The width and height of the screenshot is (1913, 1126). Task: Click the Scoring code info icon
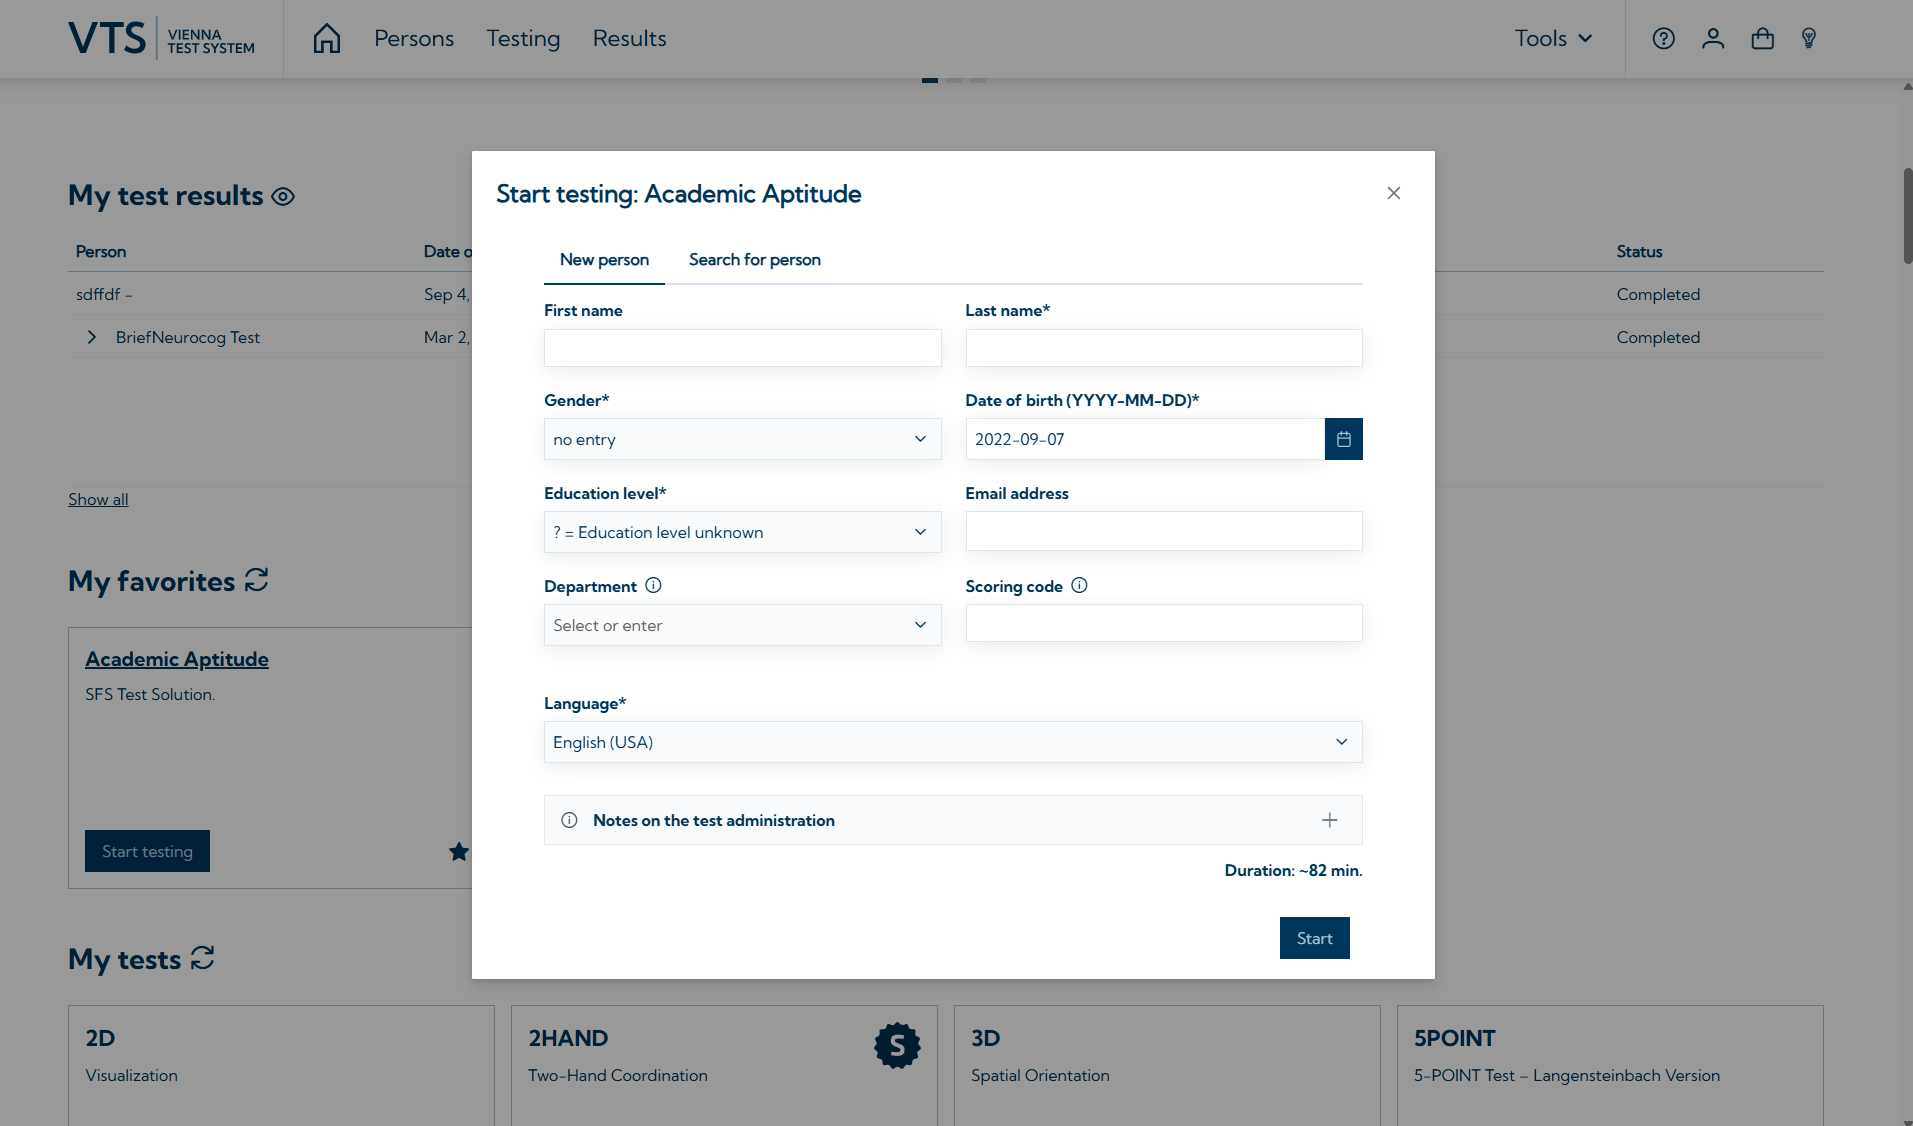tap(1079, 586)
